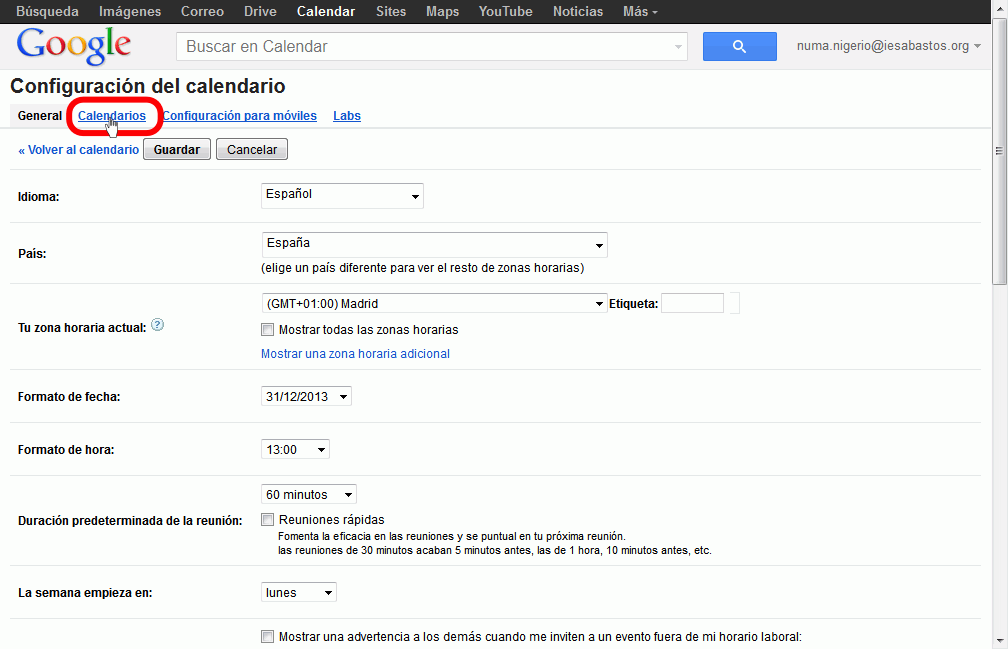Click the Google logo
This screenshot has height=649, width=1008.
click(73, 46)
